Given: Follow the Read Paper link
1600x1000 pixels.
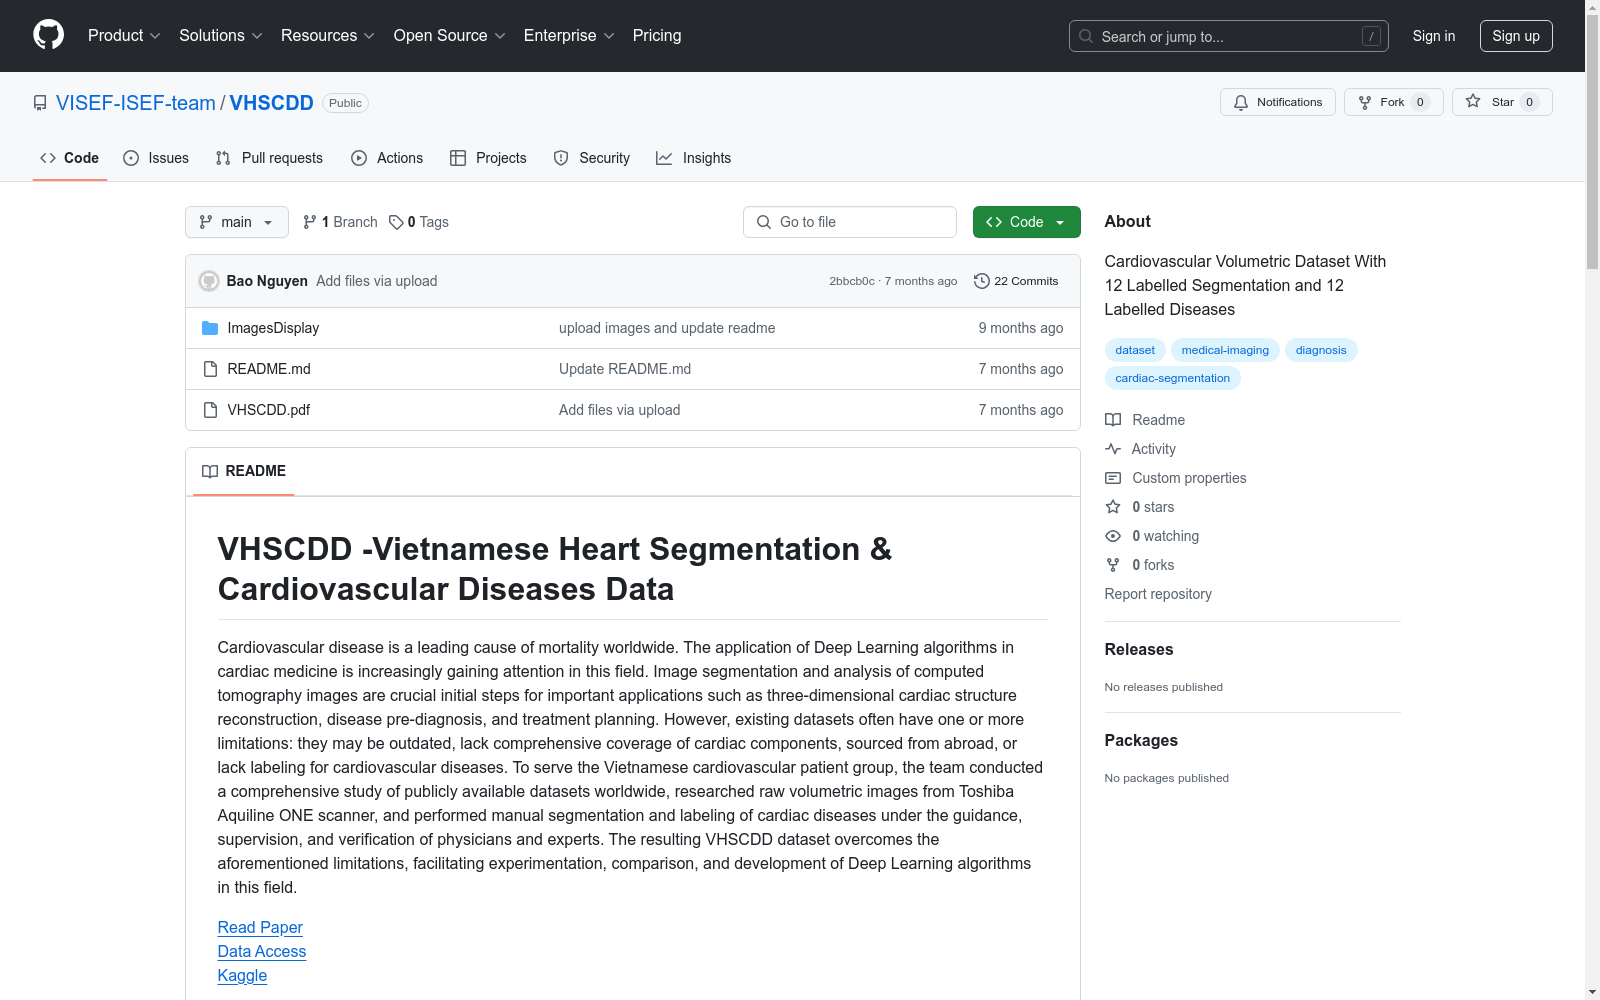Looking at the screenshot, I should [260, 928].
